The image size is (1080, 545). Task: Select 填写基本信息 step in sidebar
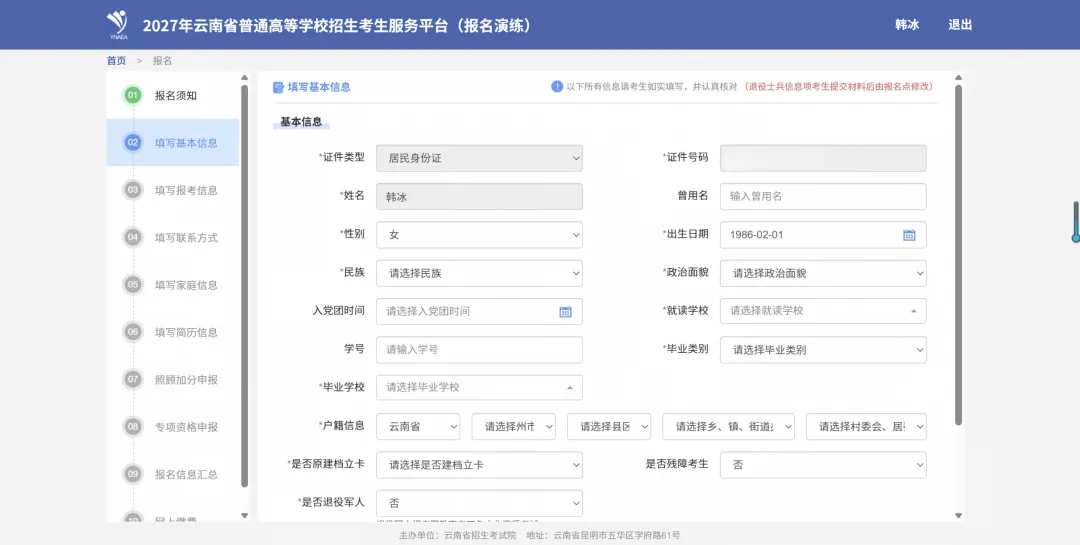click(173, 143)
